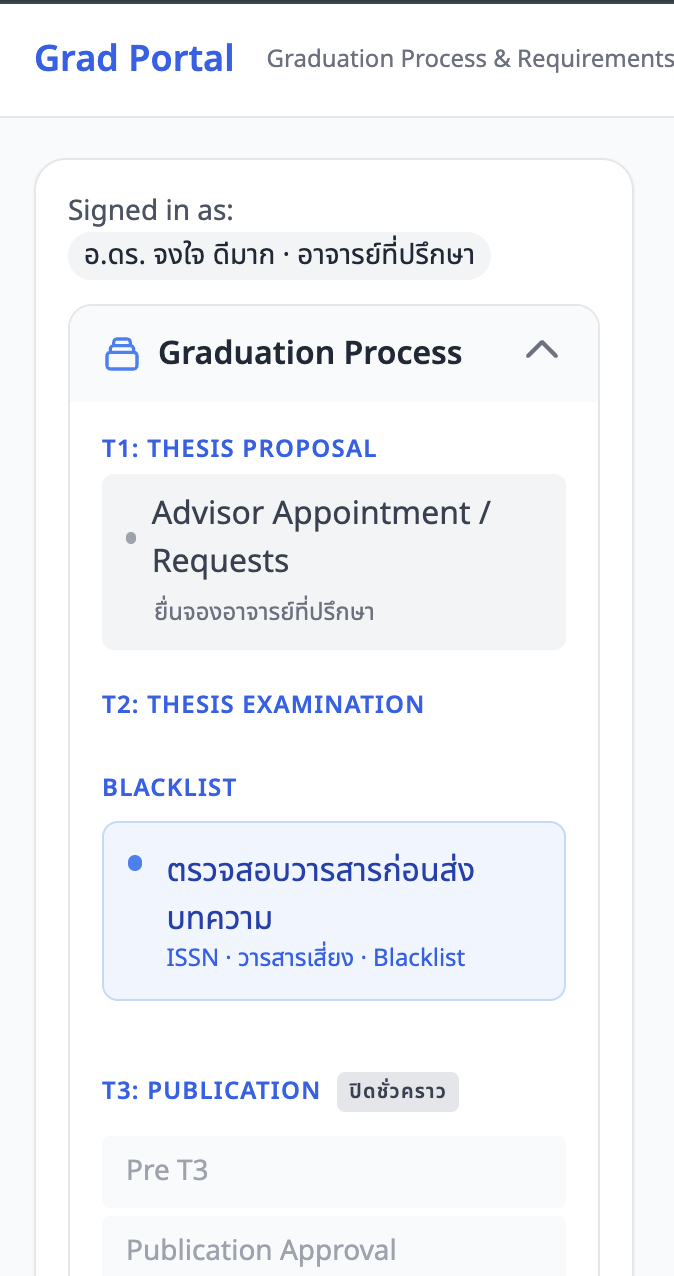The image size is (674, 1276).
Task: Select the Pre T3 item
Action: coord(333,1170)
